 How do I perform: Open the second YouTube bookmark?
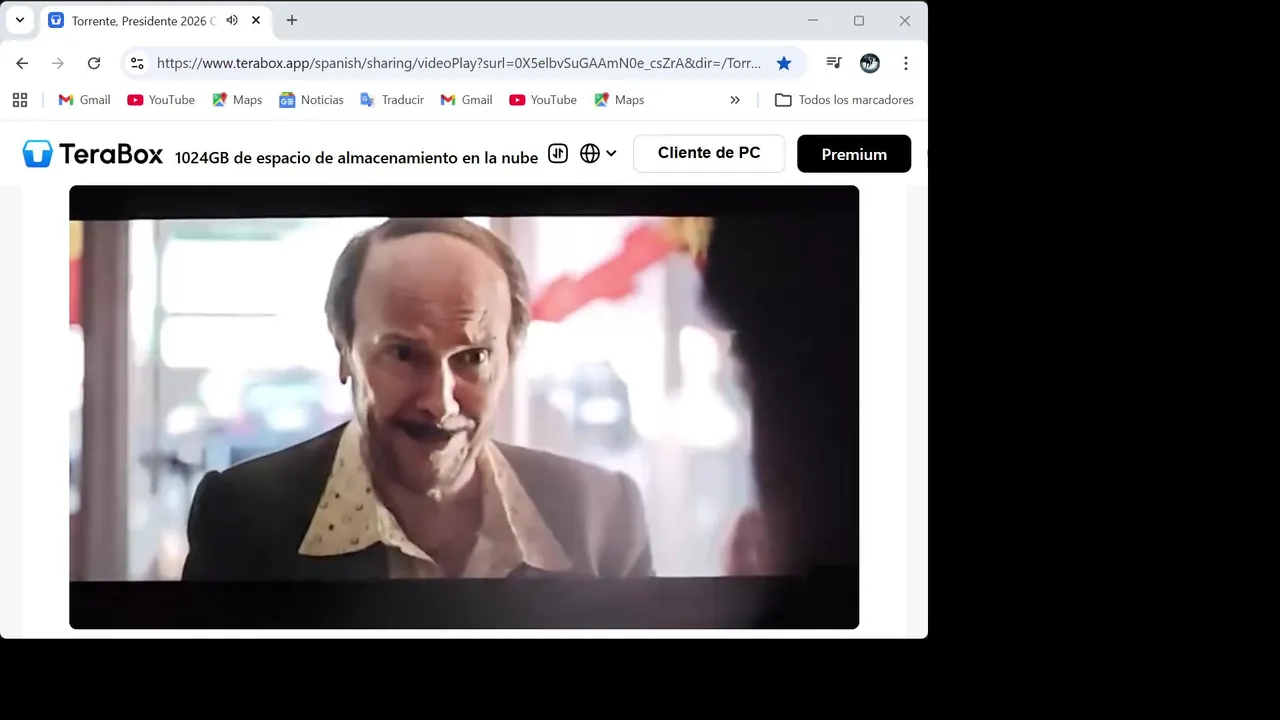point(543,100)
